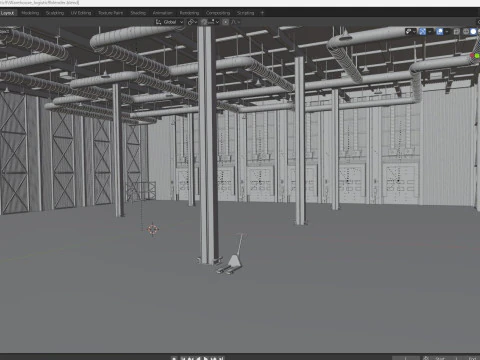Open the Sculpting workspace tab
The image size is (480, 360).
click(x=55, y=13)
